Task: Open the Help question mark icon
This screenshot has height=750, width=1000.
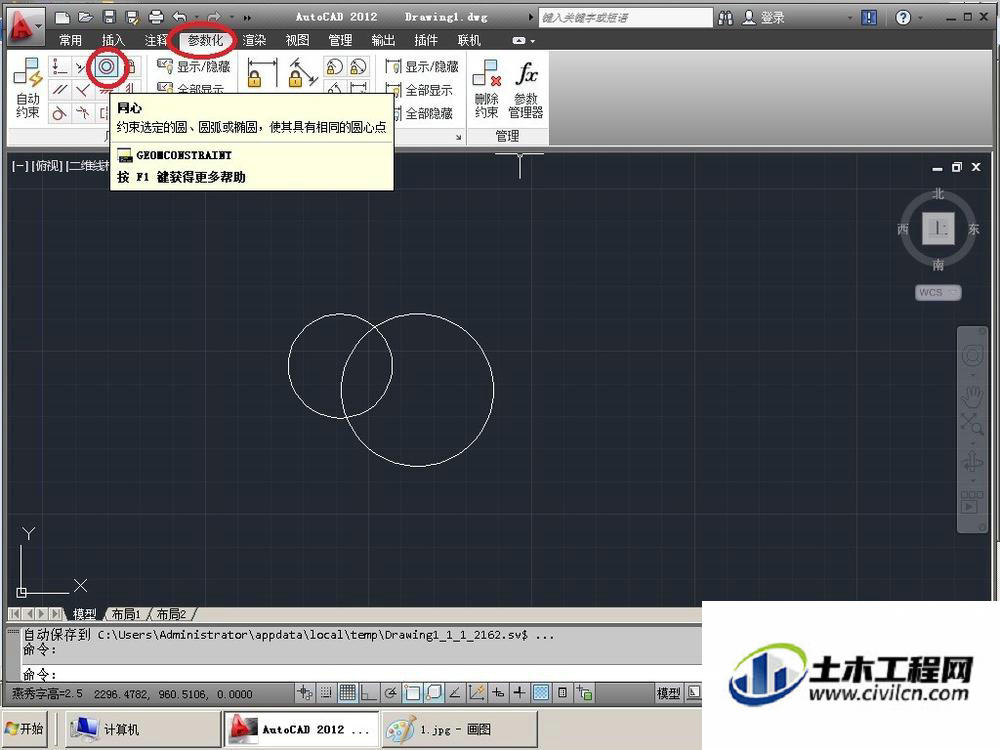Action: pyautogui.click(x=902, y=17)
